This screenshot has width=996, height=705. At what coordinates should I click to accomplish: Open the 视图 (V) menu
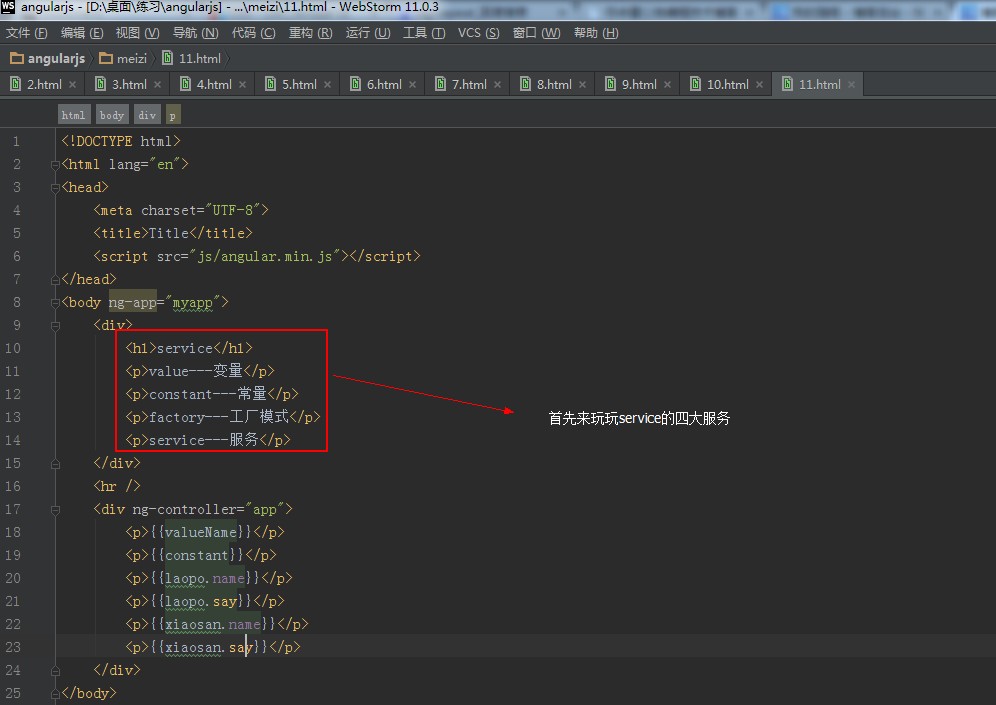pyautogui.click(x=137, y=33)
